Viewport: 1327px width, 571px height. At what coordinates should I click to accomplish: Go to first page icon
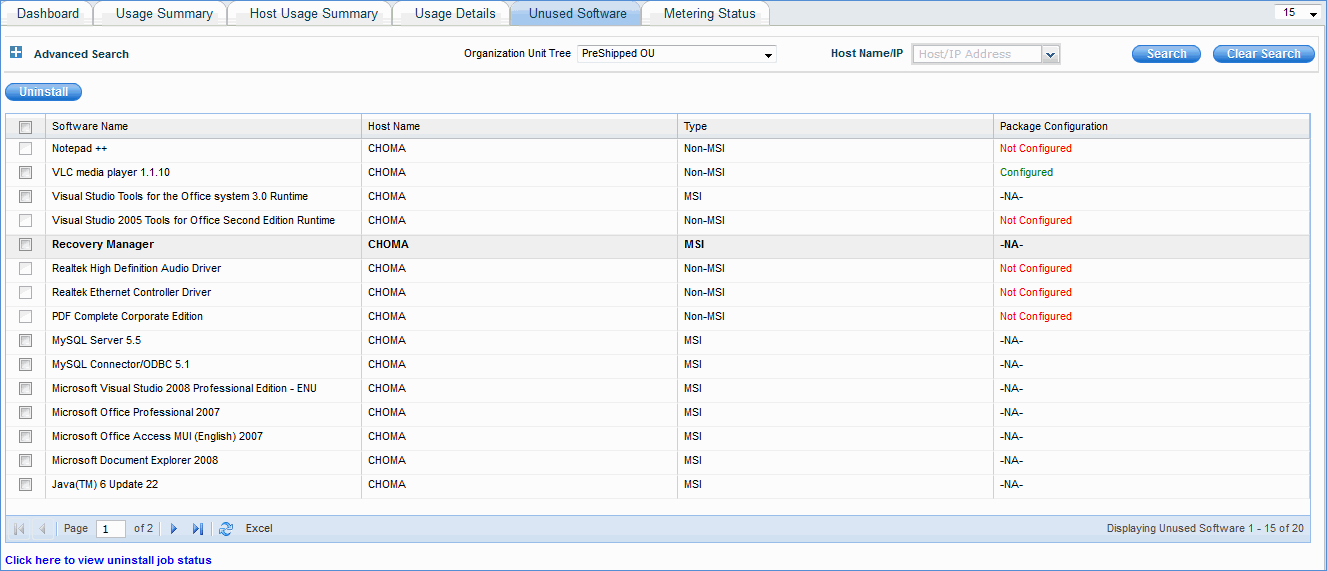pyautogui.click(x=19, y=528)
